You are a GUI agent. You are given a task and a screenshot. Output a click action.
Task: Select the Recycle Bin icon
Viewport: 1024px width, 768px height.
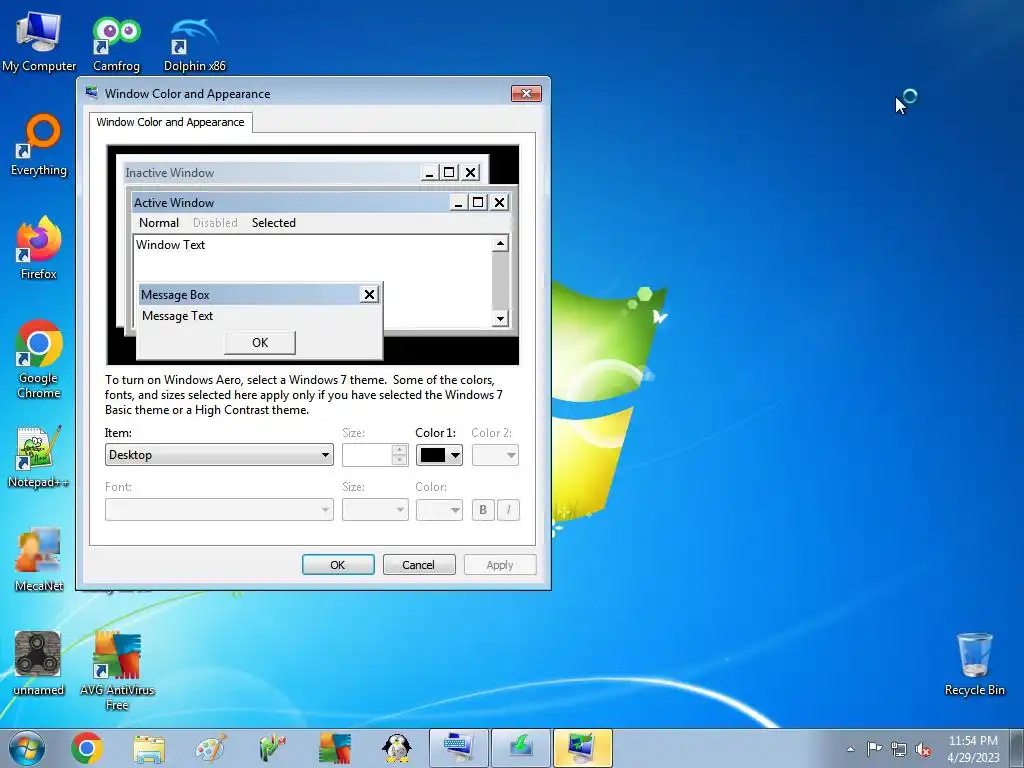974,664
